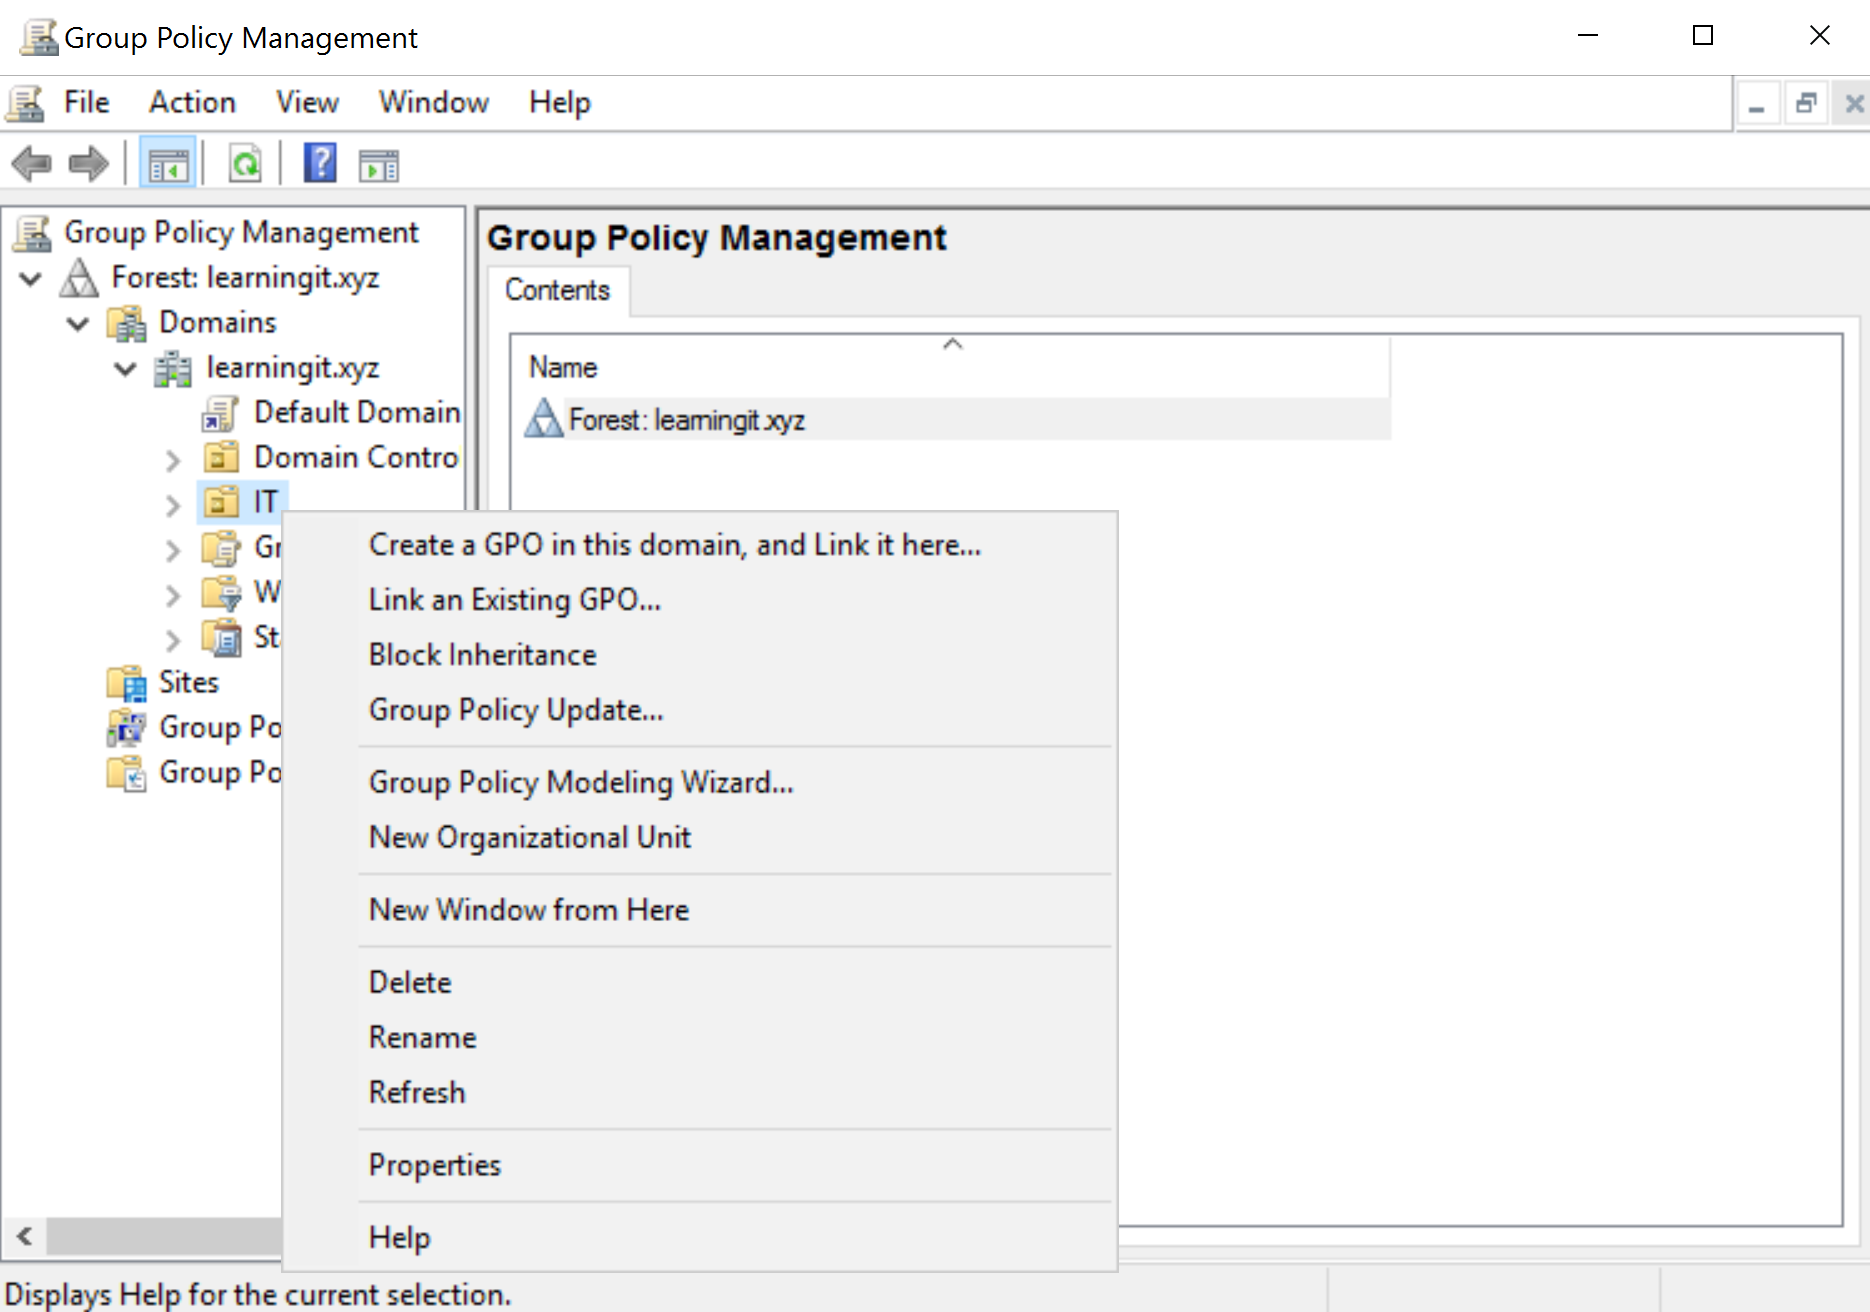The image size is (1870, 1312).
Task: Expand the IT organizational unit
Action: click(173, 504)
